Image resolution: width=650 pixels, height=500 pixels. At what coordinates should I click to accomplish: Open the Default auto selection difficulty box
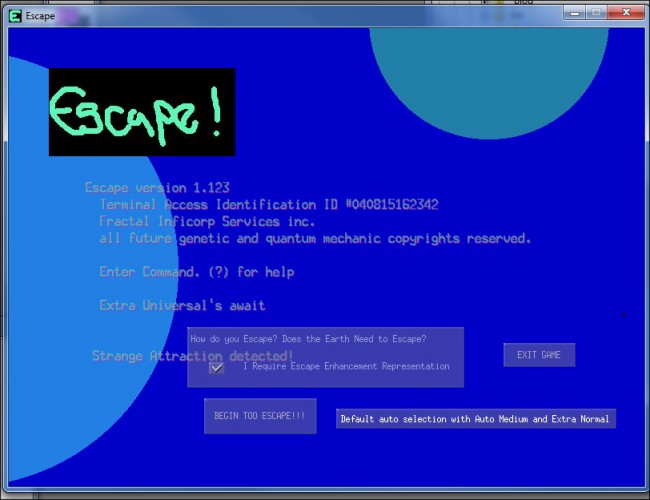point(475,419)
